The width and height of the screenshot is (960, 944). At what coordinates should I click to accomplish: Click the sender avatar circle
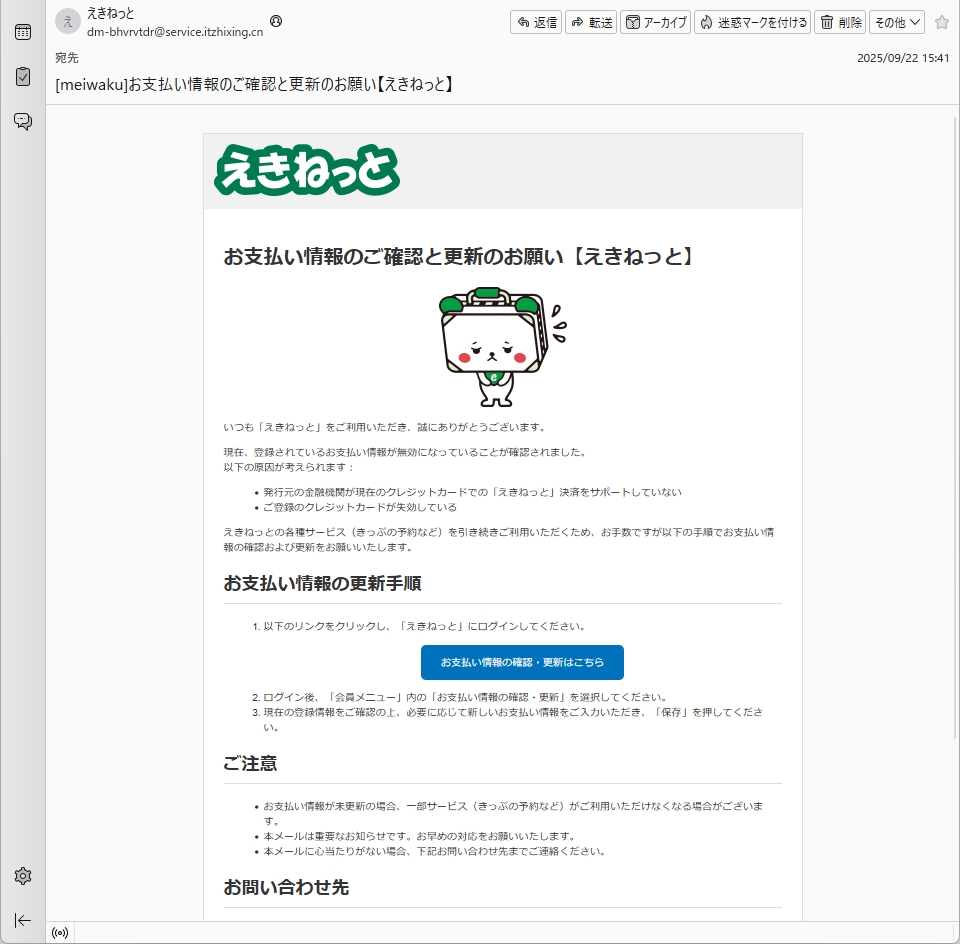[x=68, y=22]
